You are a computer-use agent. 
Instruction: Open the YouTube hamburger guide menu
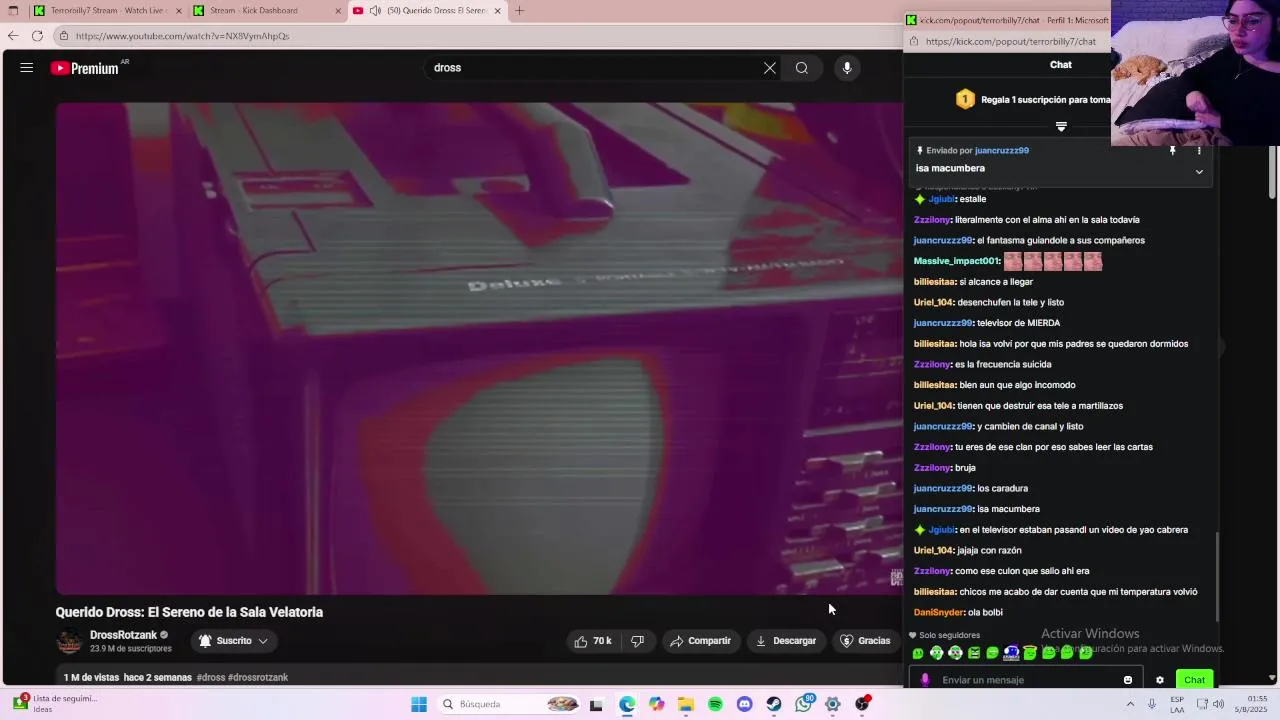(x=27, y=68)
